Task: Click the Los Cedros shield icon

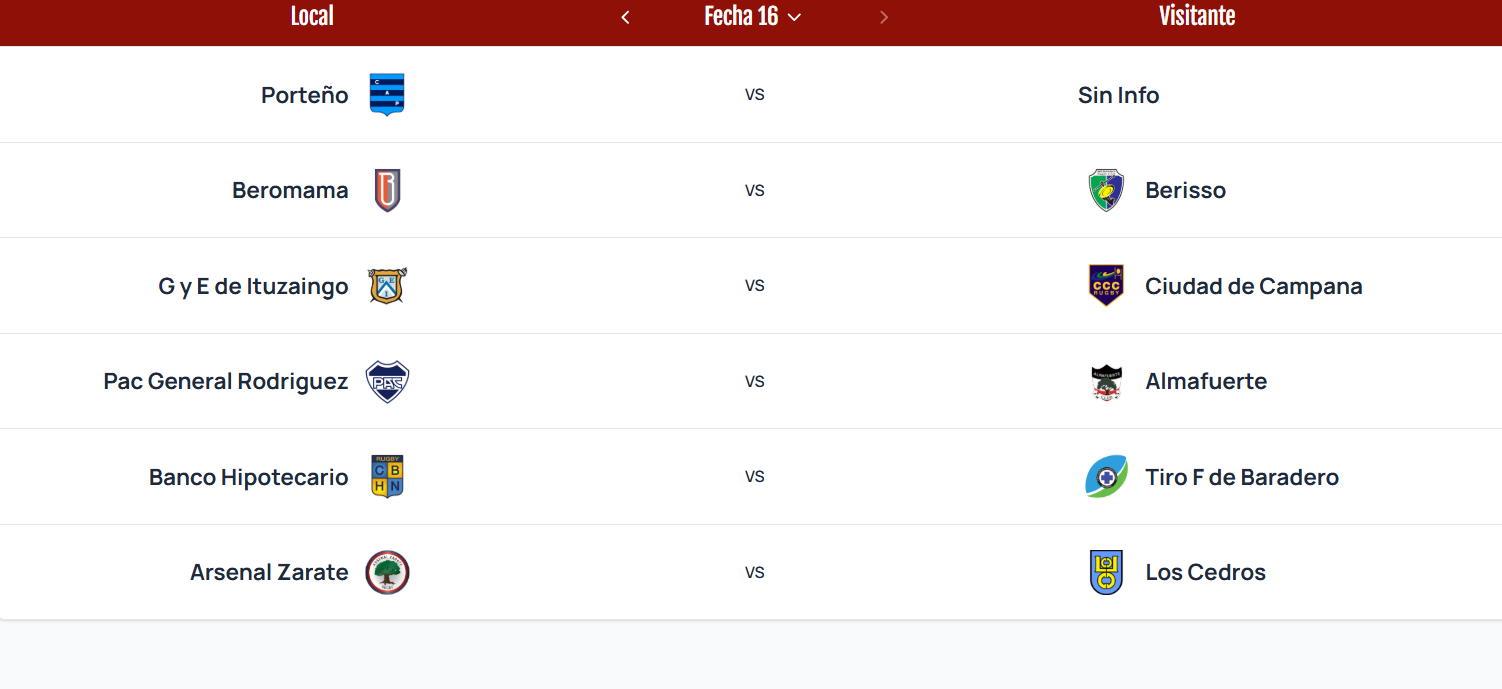Action: pyautogui.click(x=1106, y=572)
